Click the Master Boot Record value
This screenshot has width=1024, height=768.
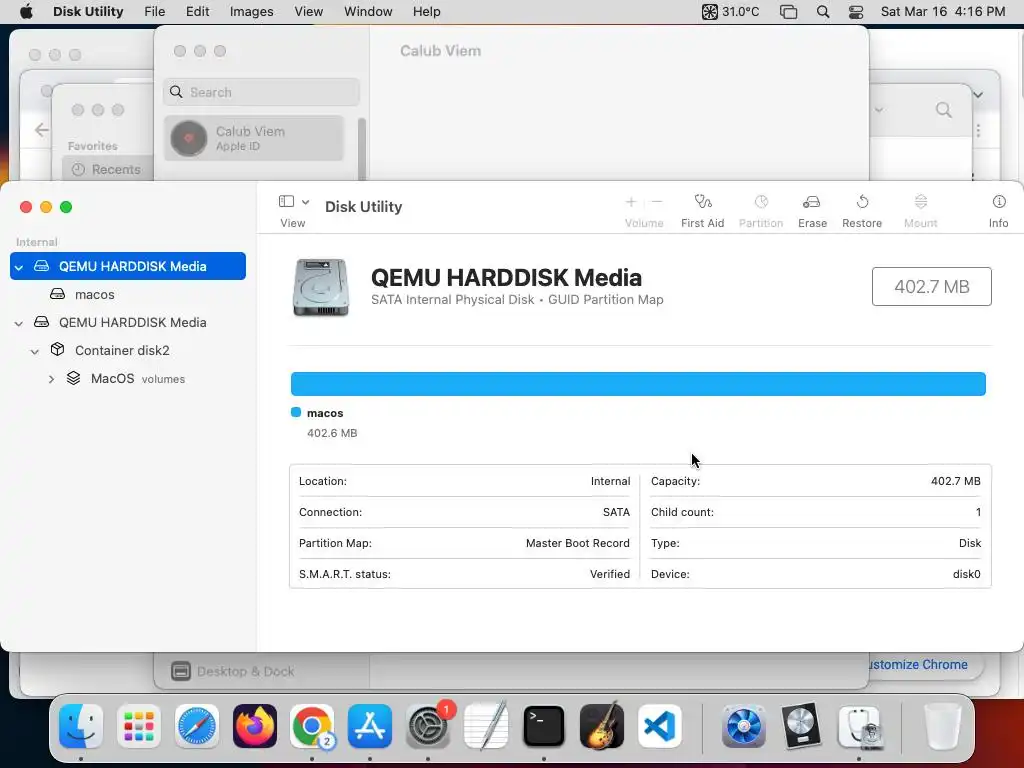coord(577,543)
